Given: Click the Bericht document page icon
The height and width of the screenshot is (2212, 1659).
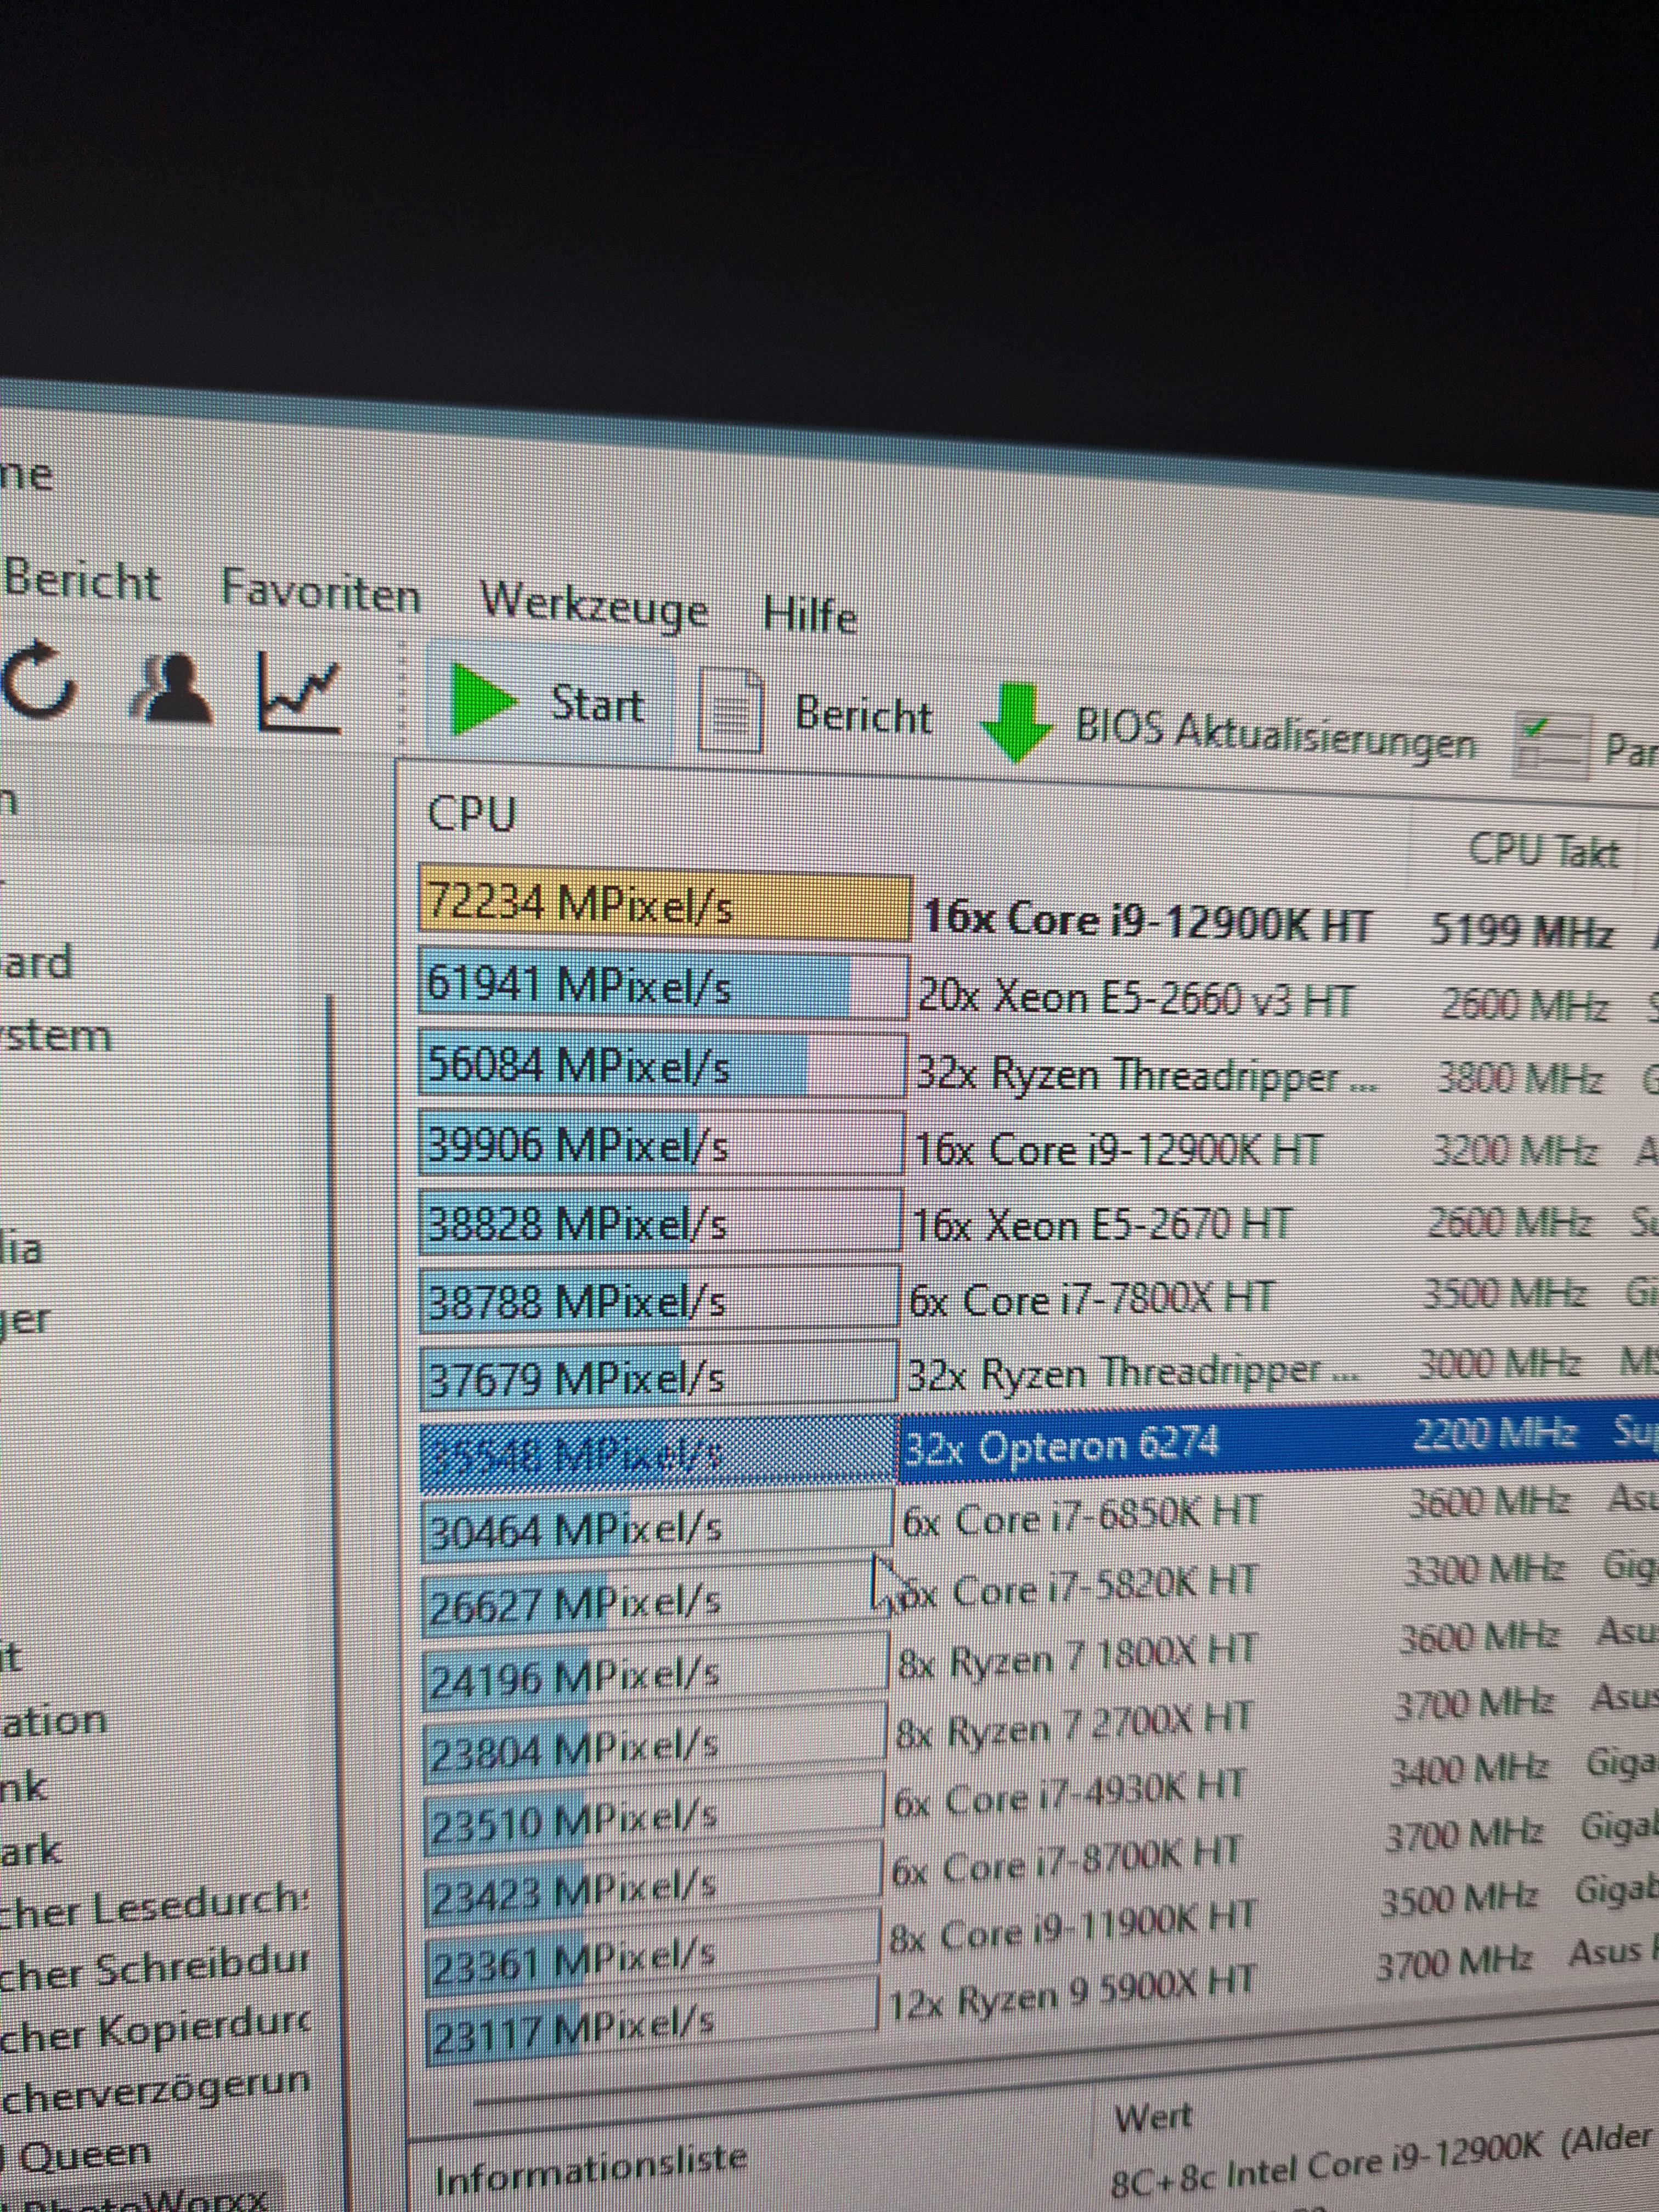Looking at the screenshot, I should click(731, 712).
